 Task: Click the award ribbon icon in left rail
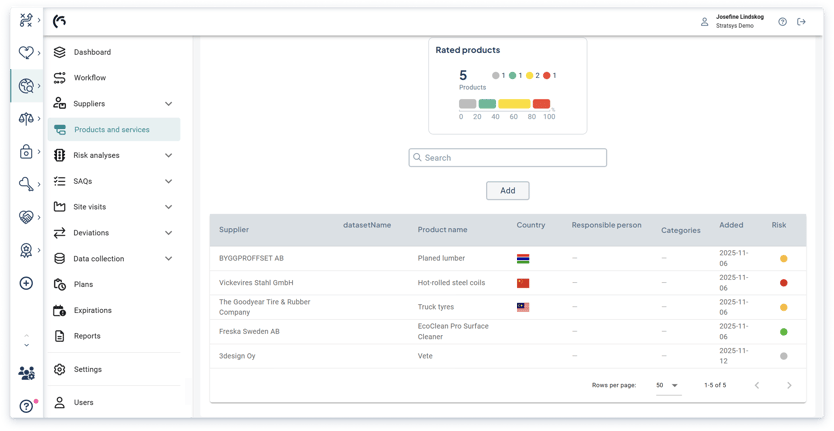(26, 250)
